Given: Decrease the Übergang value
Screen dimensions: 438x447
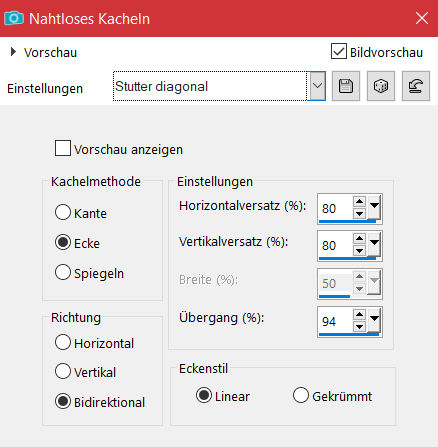Looking at the screenshot, I should [x=359, y=327].
